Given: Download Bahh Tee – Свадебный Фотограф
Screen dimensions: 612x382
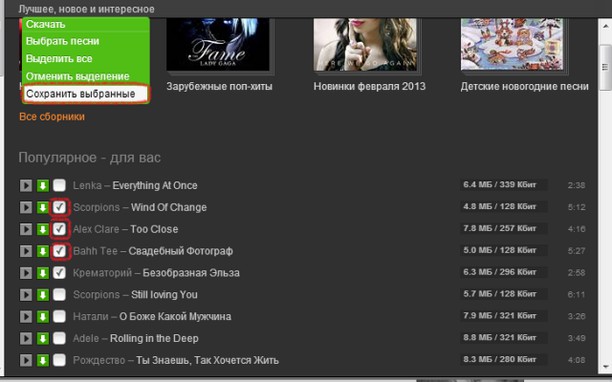Looking at the screenshot, I should 43,251.
